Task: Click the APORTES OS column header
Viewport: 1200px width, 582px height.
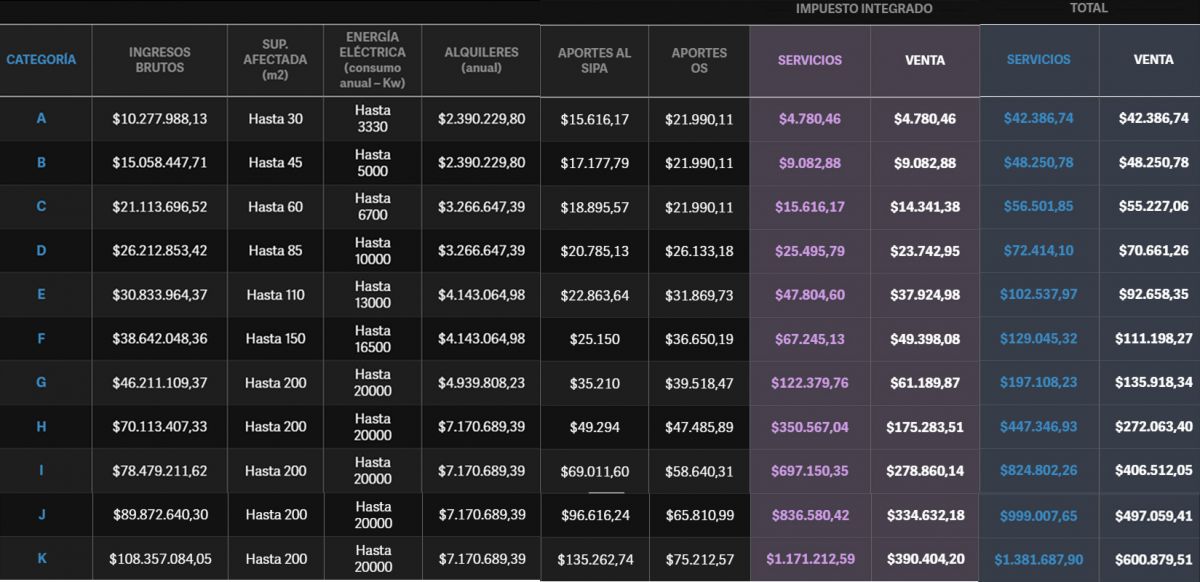Action: click(699, 60)
